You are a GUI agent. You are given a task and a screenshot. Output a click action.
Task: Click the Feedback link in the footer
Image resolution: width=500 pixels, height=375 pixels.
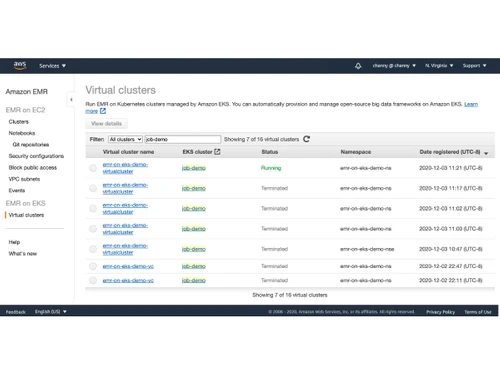[x=16, y=312]
